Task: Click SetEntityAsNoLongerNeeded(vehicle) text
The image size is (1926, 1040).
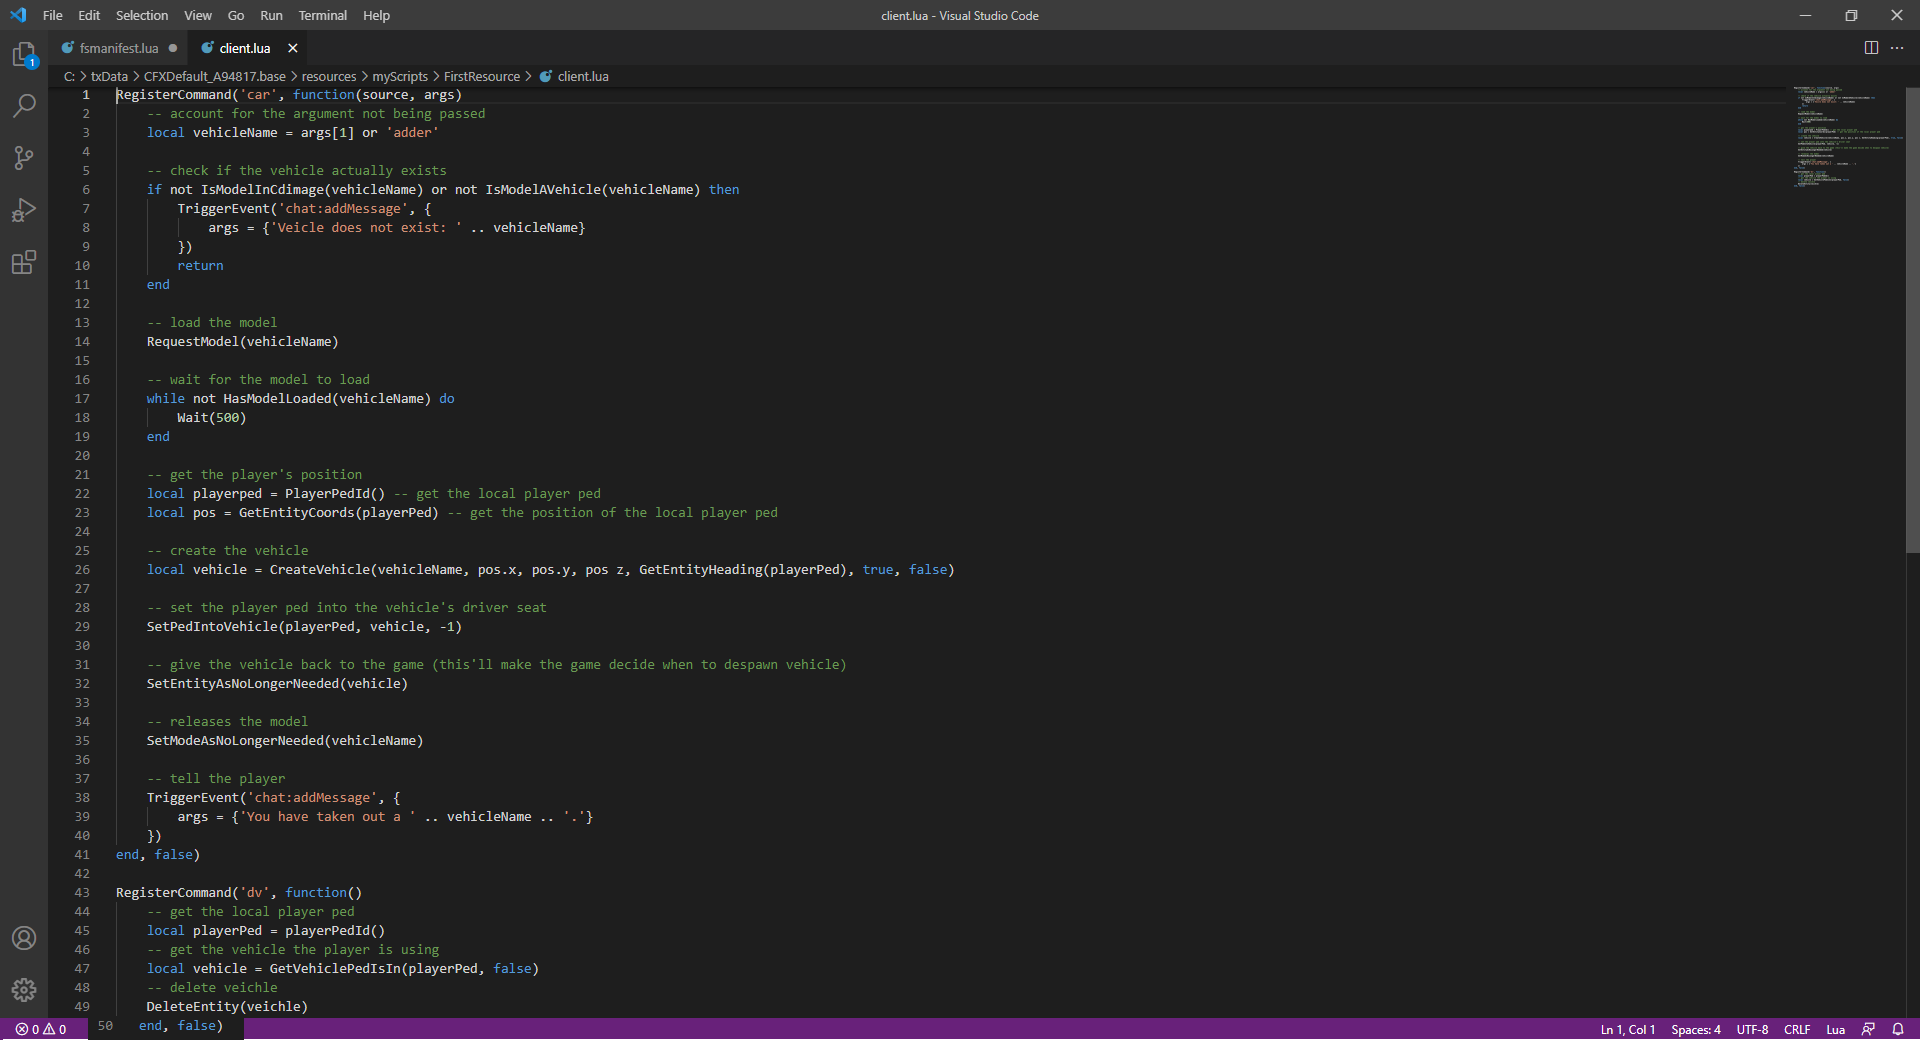Action: coord(277,683)
